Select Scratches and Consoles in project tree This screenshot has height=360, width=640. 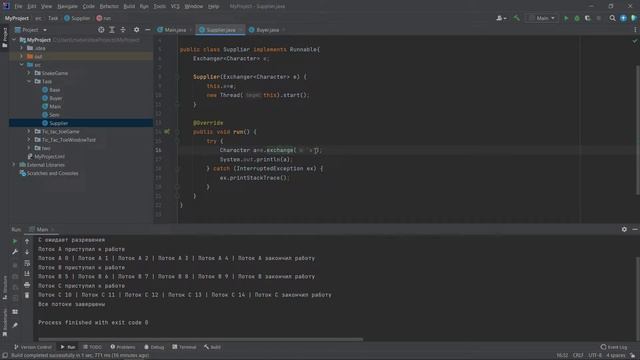49,173
